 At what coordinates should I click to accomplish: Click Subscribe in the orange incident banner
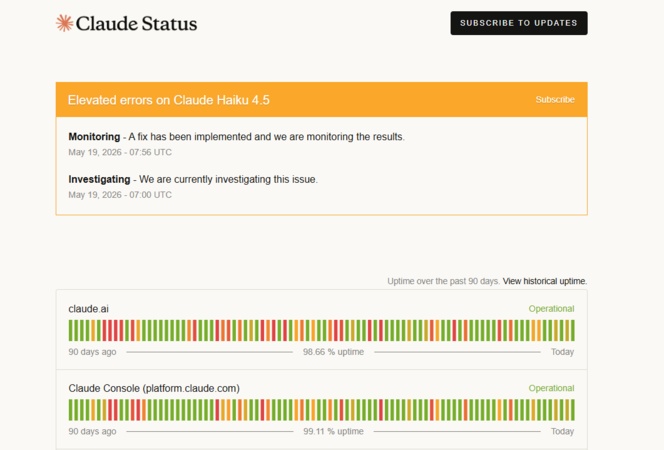click(x=555, y=99)
